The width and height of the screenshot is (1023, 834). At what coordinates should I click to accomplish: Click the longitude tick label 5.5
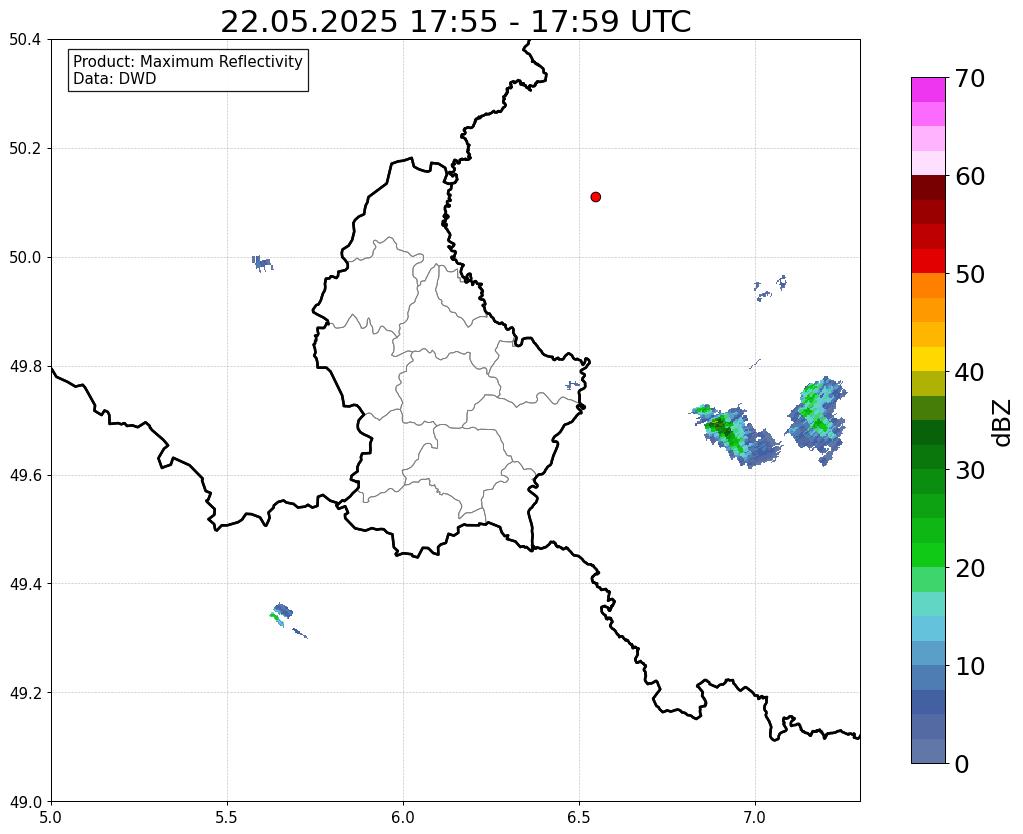pos(227,818)
